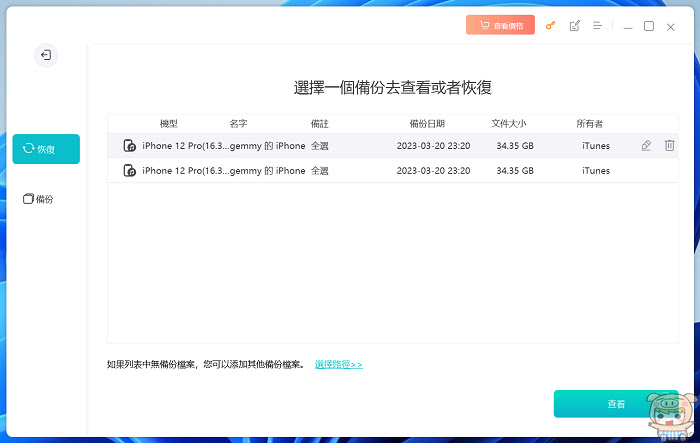
Task: Open the feedback edit icon in title bar
Action: pyautogui.click(x=575, y=26)
